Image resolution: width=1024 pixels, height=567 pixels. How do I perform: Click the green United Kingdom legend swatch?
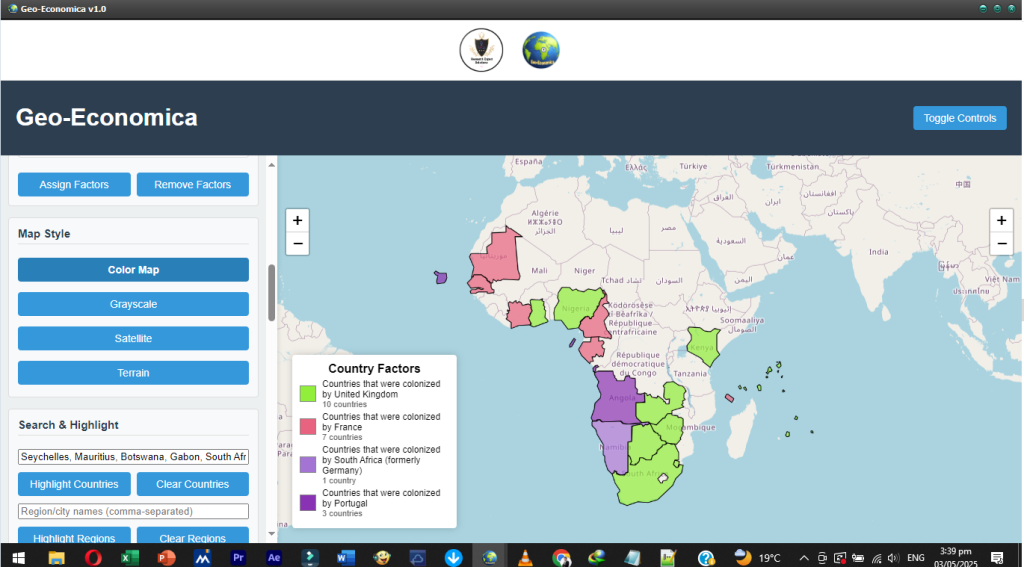pos(308,394)
